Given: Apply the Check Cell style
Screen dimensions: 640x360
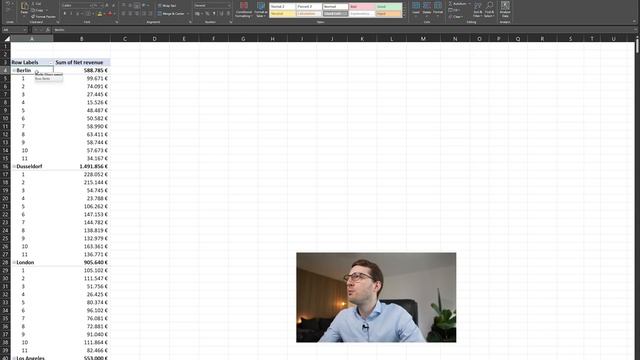Looking at the screenshot, I should click(x=336, y=13).
